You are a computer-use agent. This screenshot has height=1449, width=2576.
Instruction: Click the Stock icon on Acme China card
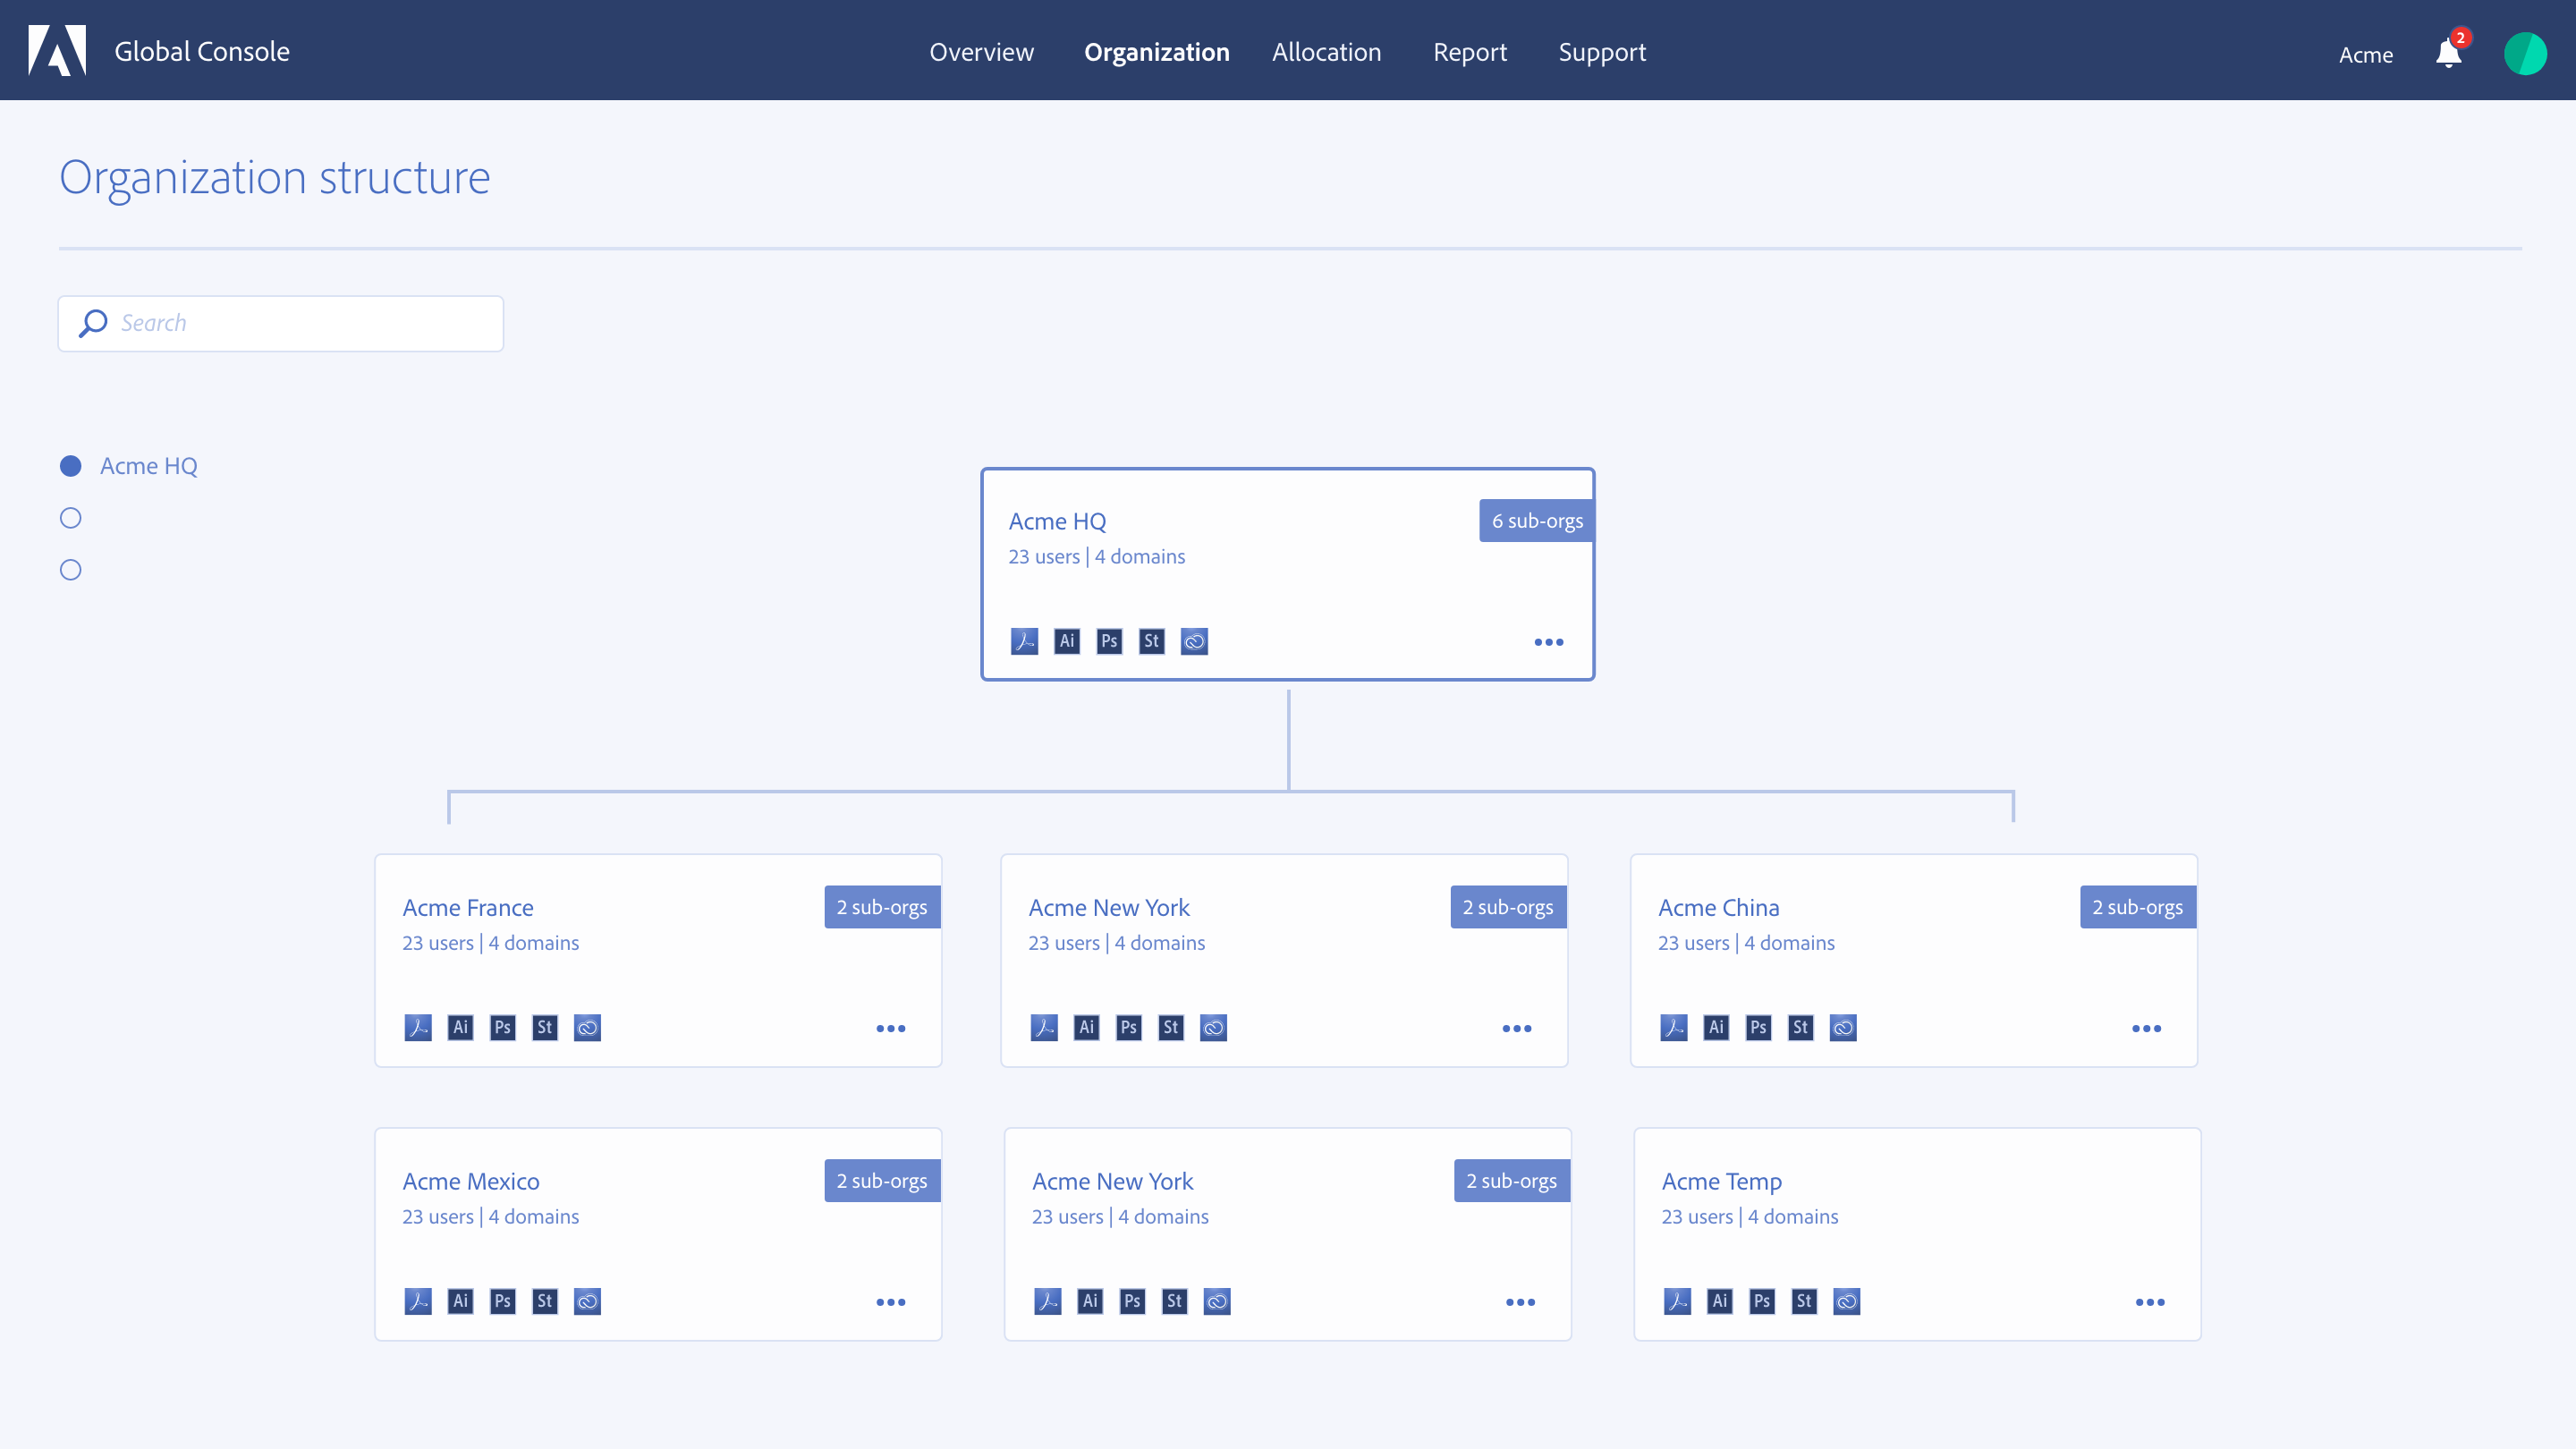(x=1800, y=1027)
